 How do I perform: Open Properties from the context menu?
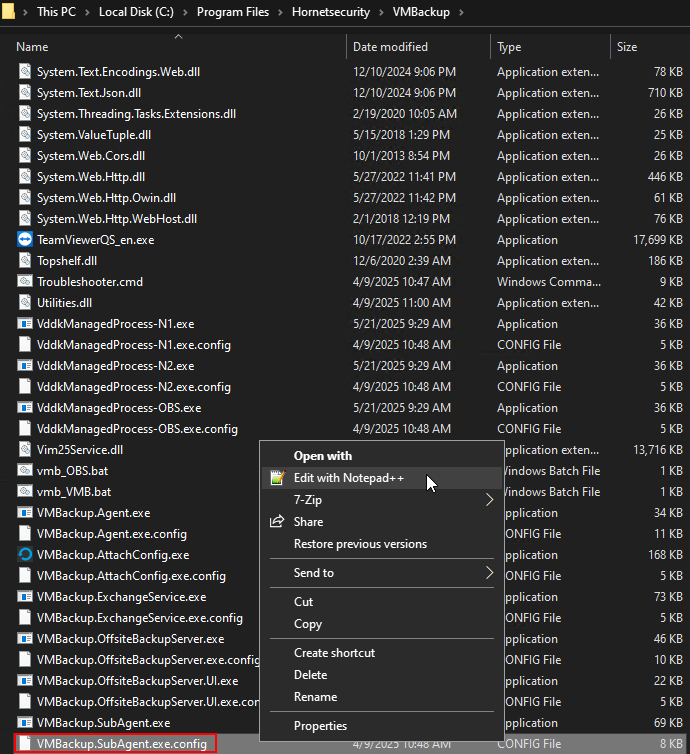click(382, 725)
